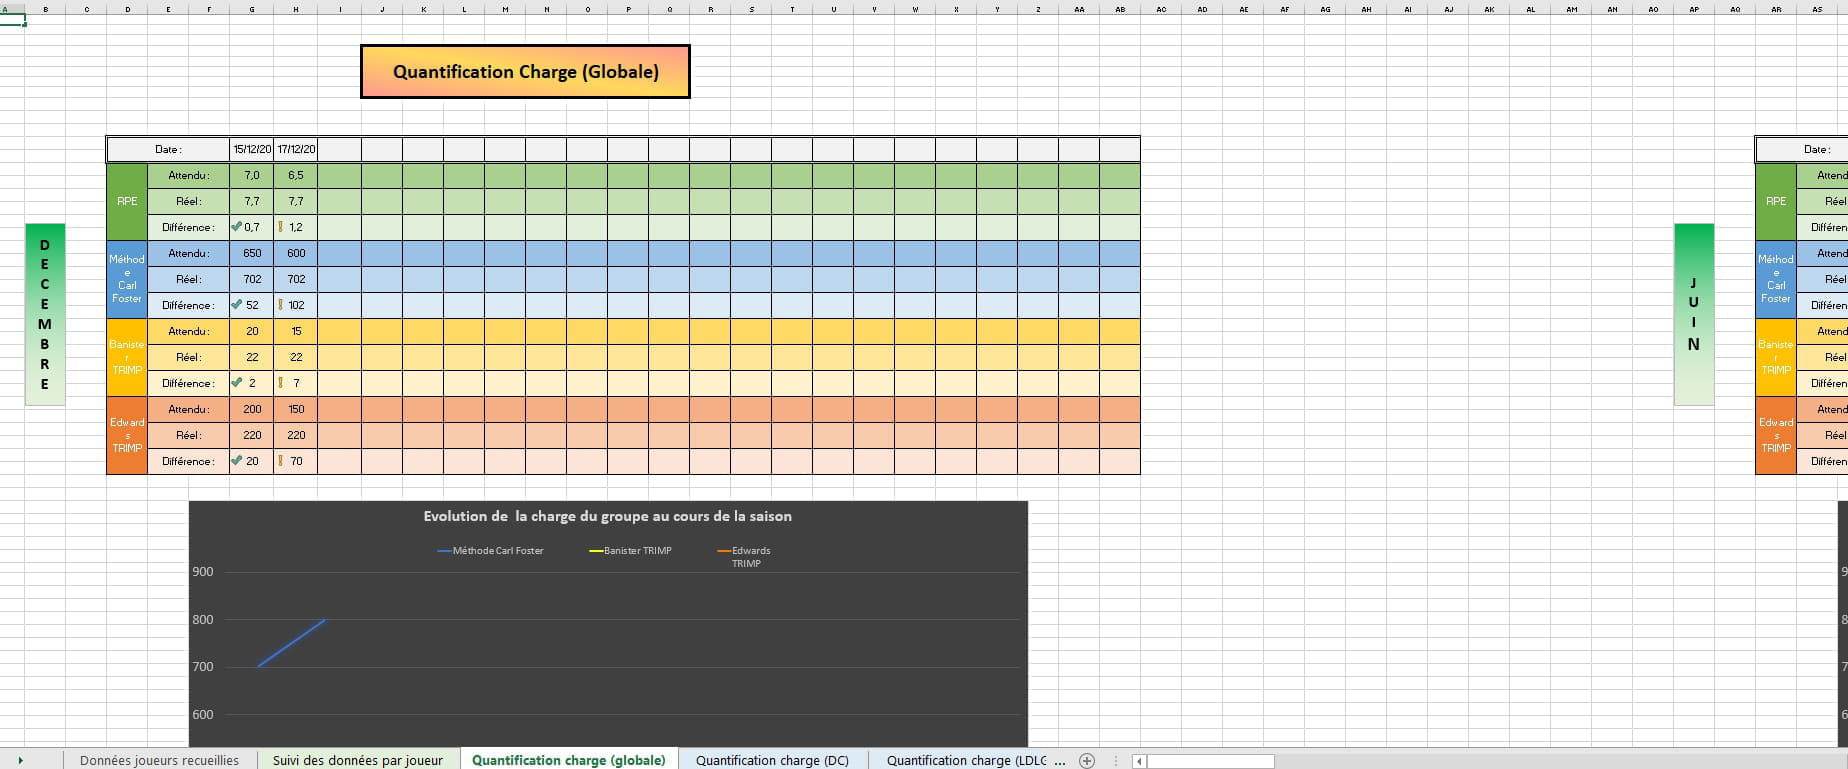This screenshot has height=769, width=1848.
Task: Click the 600 axis label in the chart
Action: pyautogui.click(x=202, y=715)
